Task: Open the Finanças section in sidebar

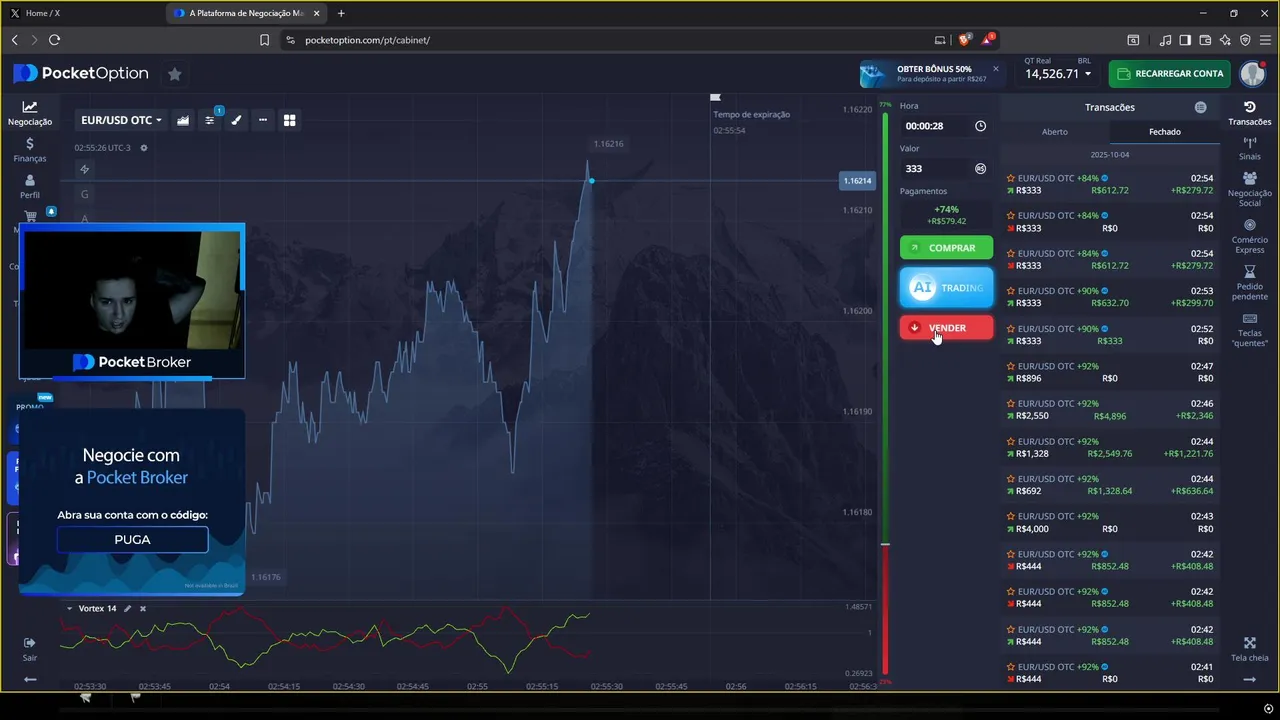Action: pos(30,150)
